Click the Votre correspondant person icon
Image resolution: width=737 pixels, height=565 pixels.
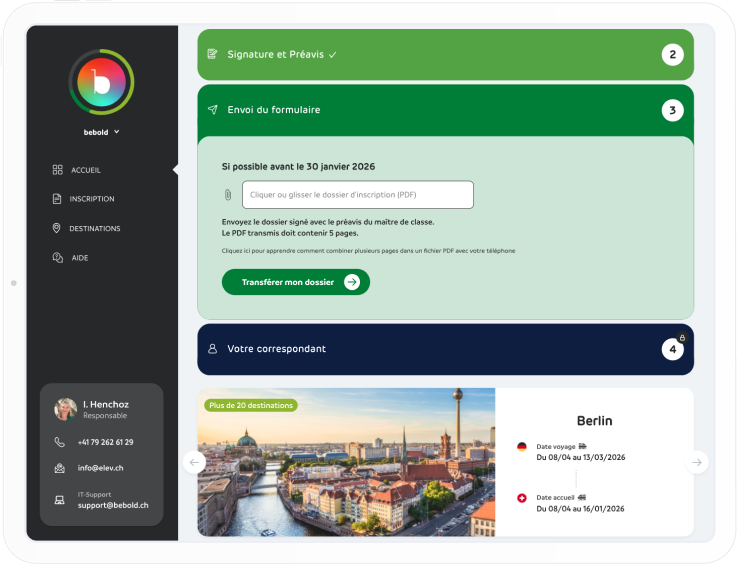(212, 349)
